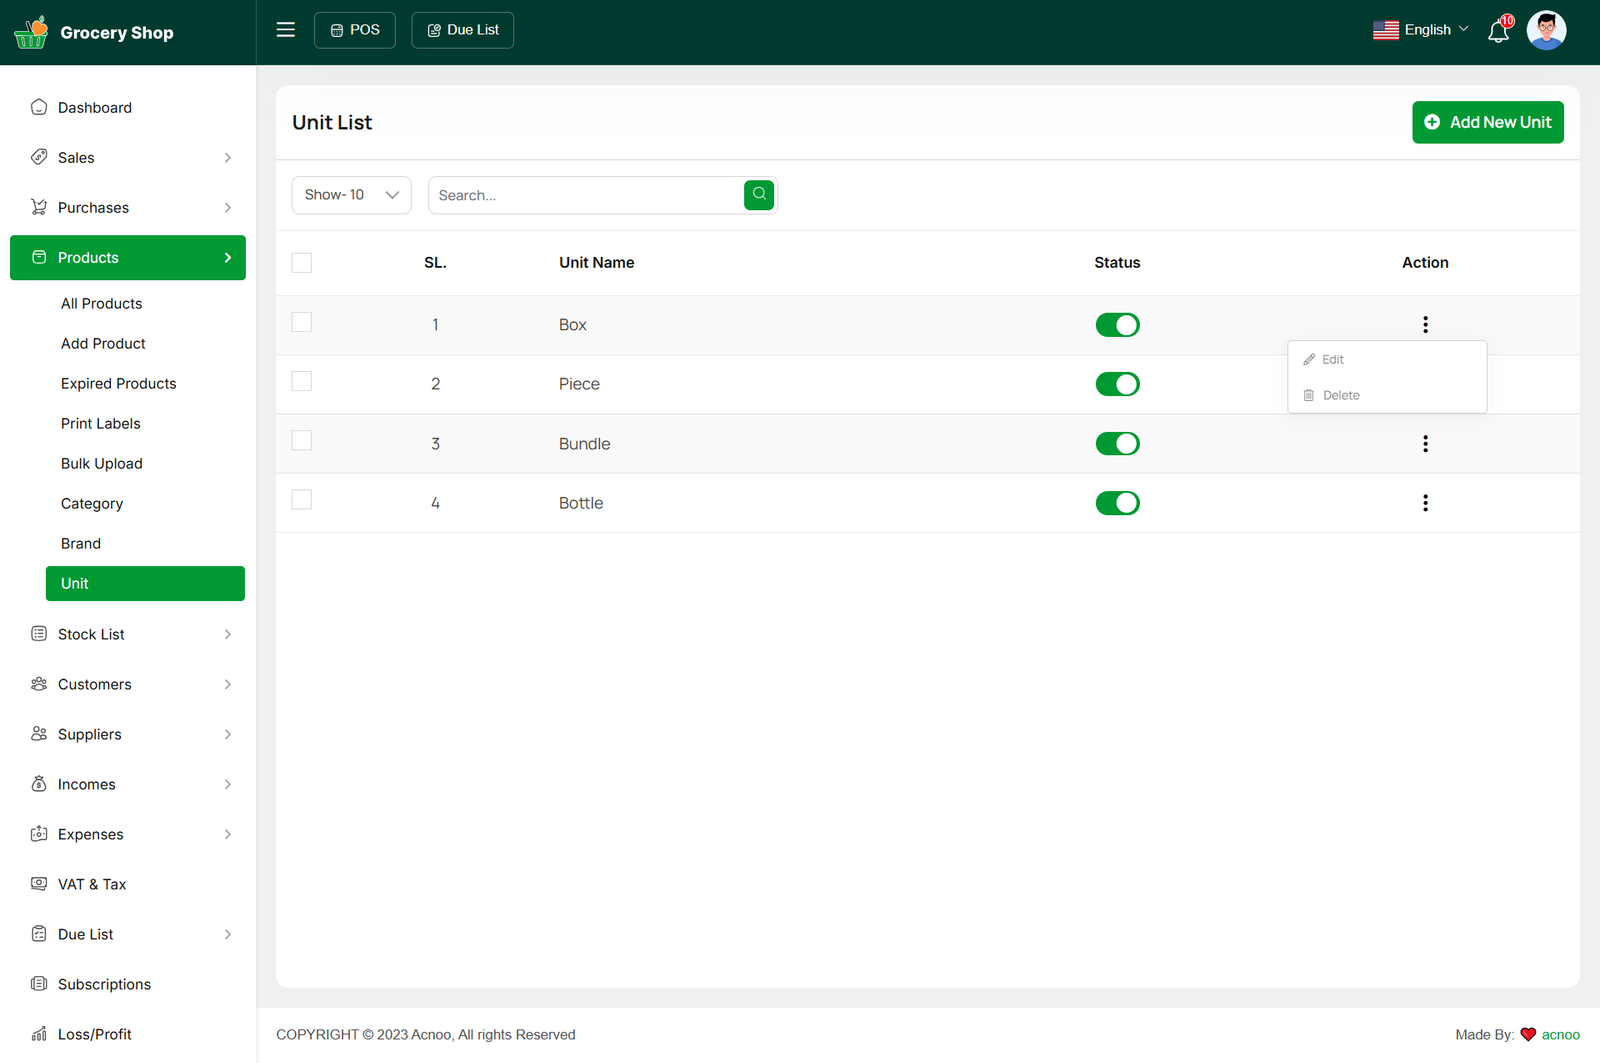This screenshot has height=1063, width=1600.
Task: Click the Add New Unit button
Action: click(x=1487, y=122)
